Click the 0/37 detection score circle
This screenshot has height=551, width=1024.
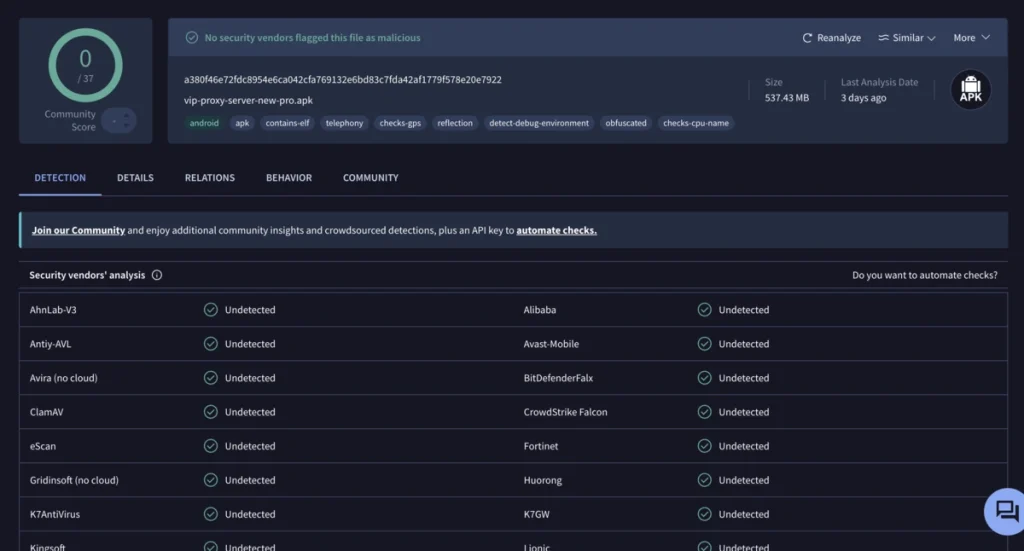coord(86,65)
